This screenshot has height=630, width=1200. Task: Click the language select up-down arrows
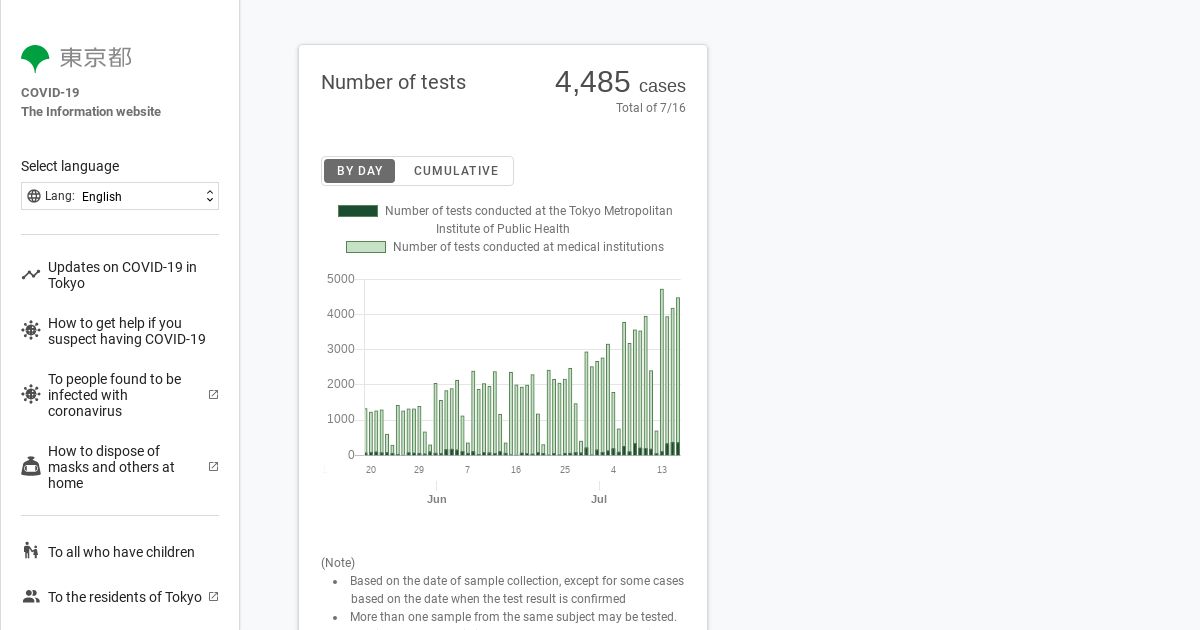(x=210, y=196)
